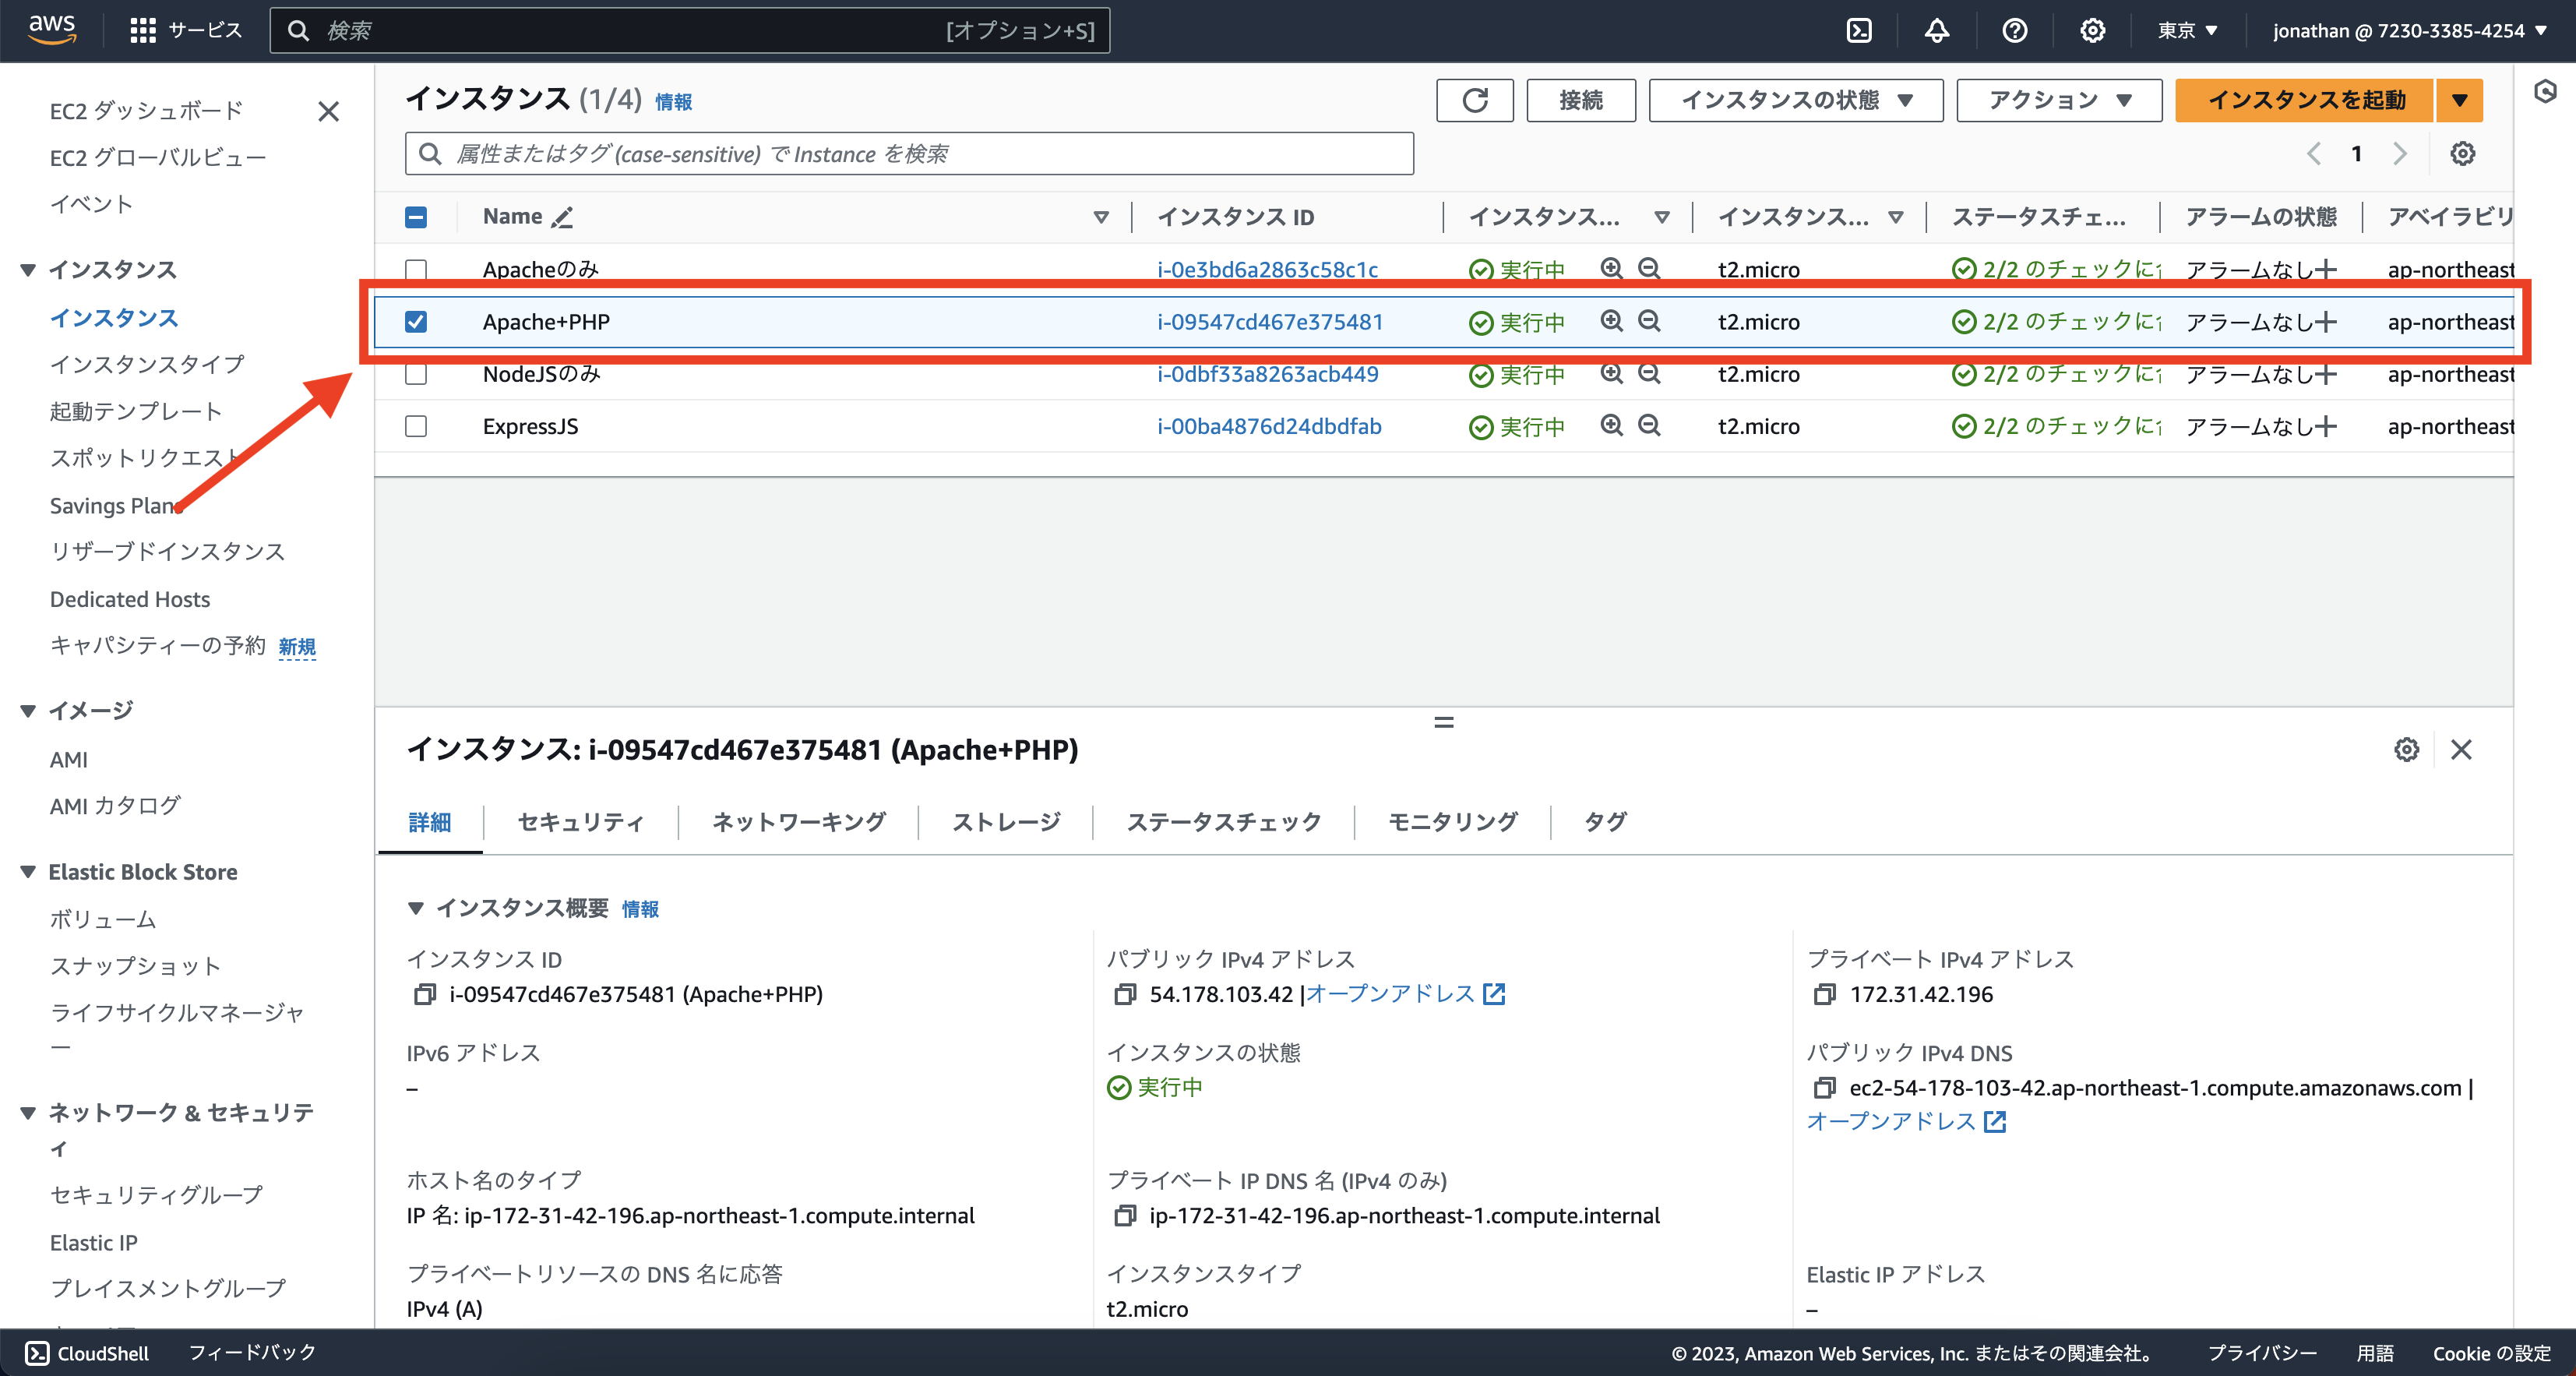This screenshot has width=2576, height=1376.
Task: Open the help question mark icon
Action: (2014, 30)
